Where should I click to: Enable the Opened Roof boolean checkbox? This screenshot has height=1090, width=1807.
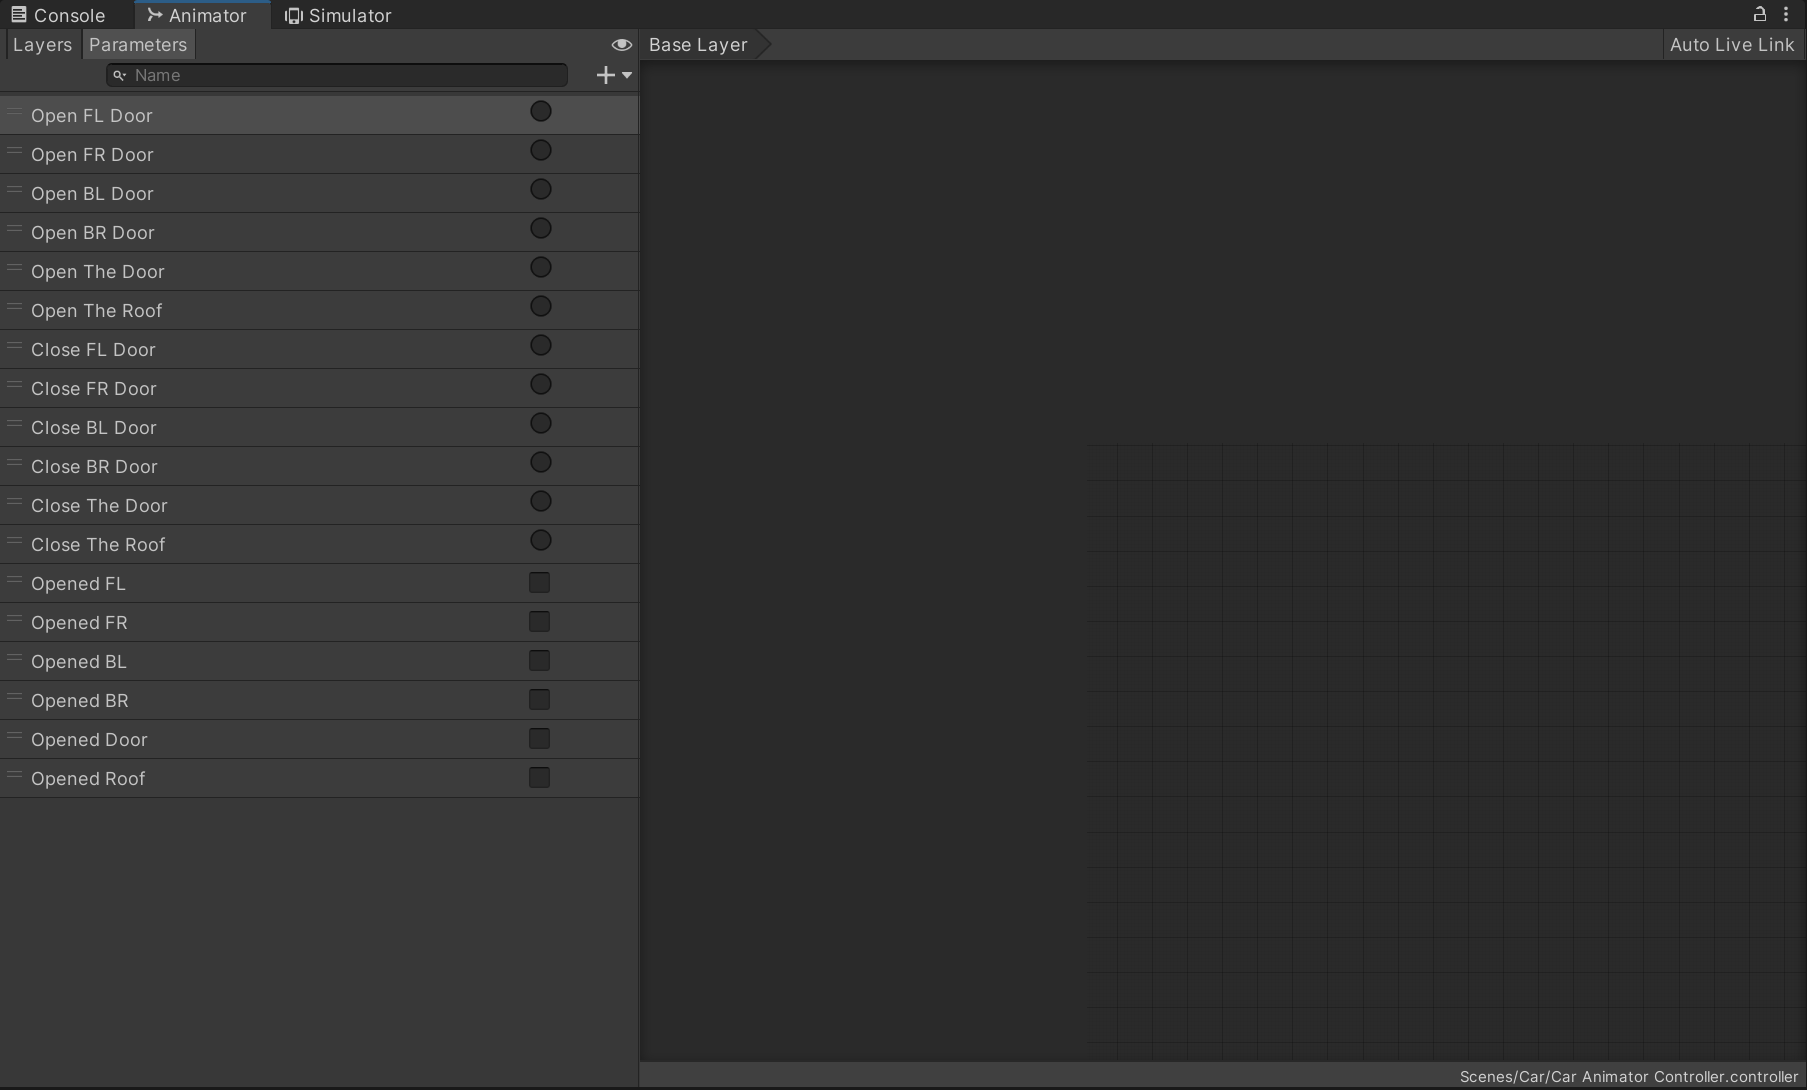pos(539,777)
